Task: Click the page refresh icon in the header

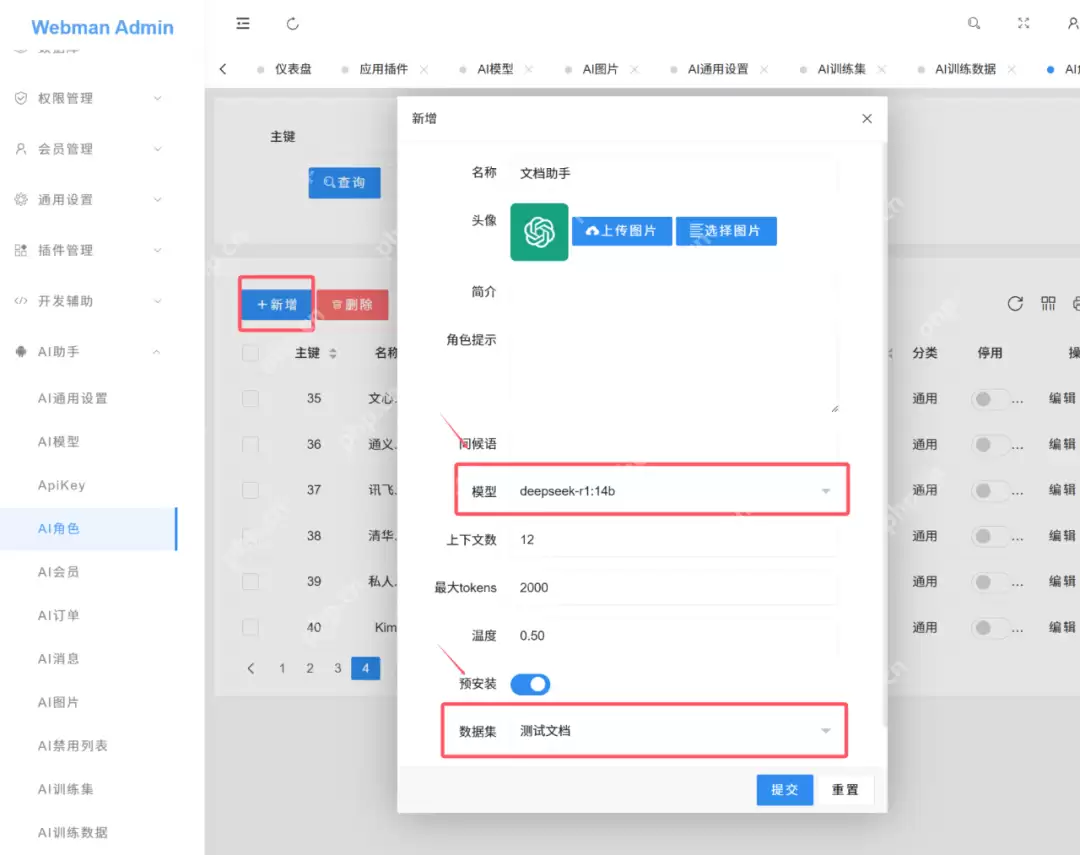Action: [291, 23]
